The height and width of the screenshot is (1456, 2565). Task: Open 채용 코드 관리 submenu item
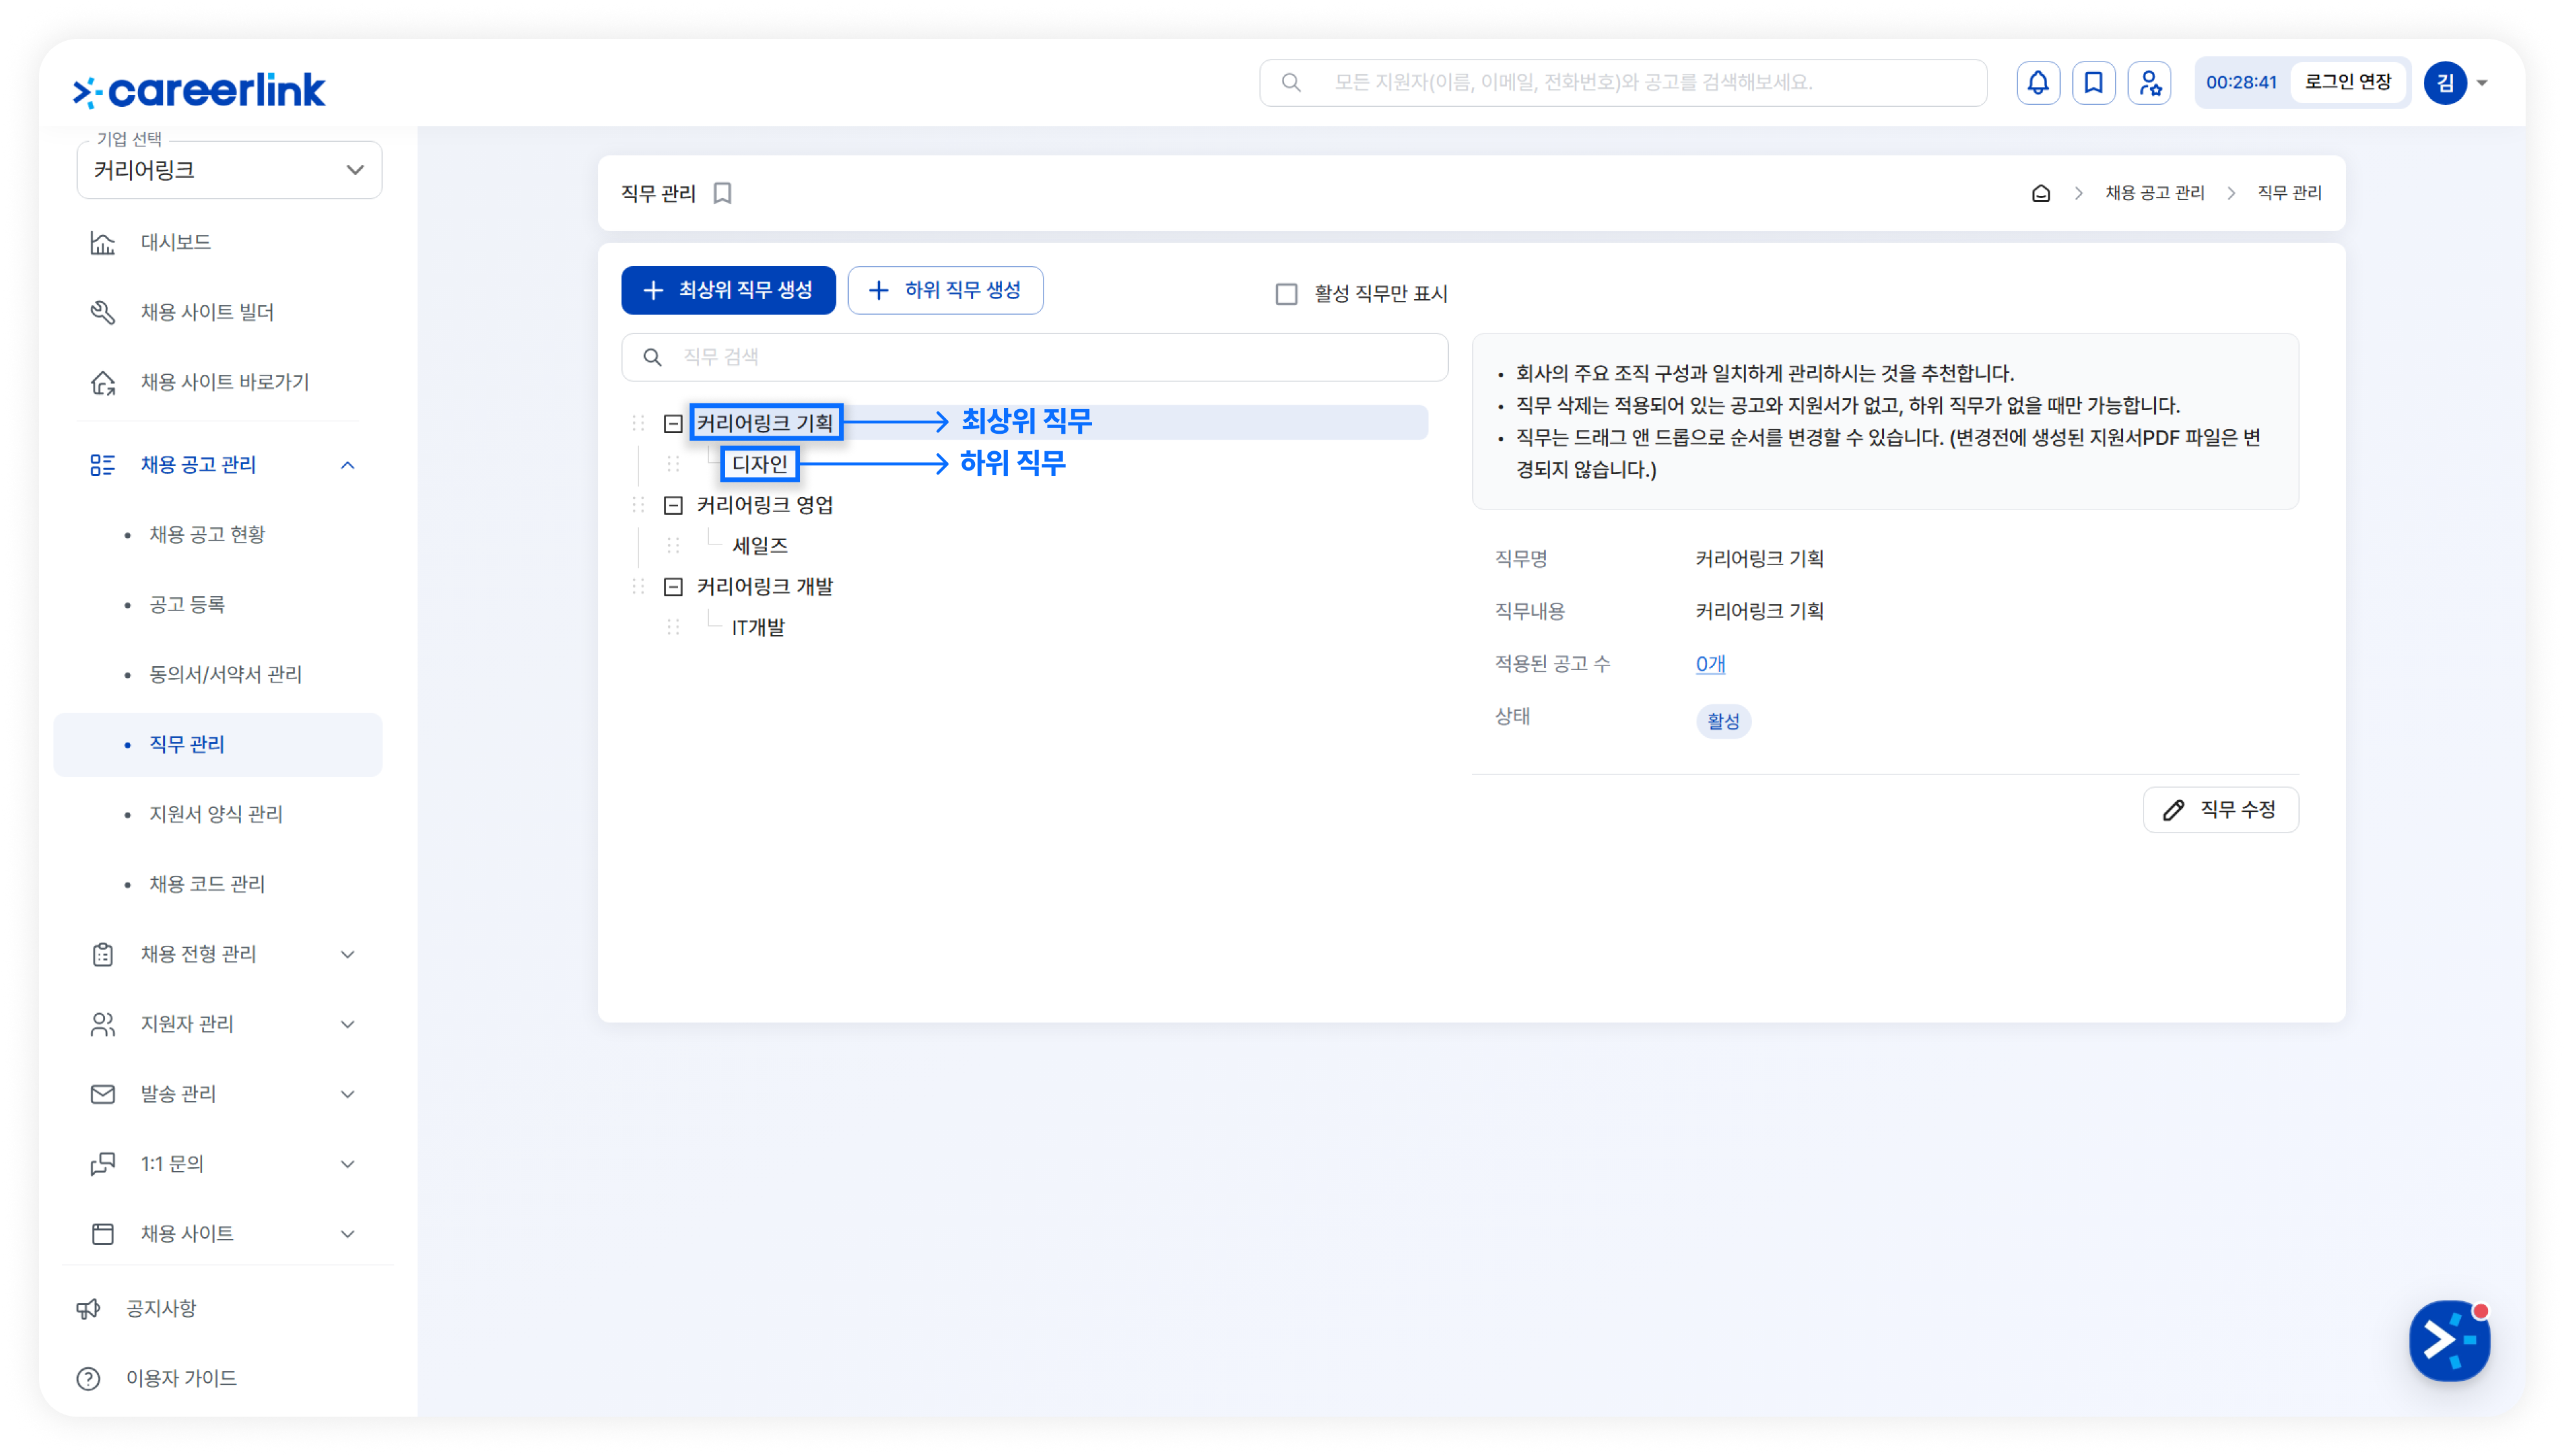(x=207, y=885)
